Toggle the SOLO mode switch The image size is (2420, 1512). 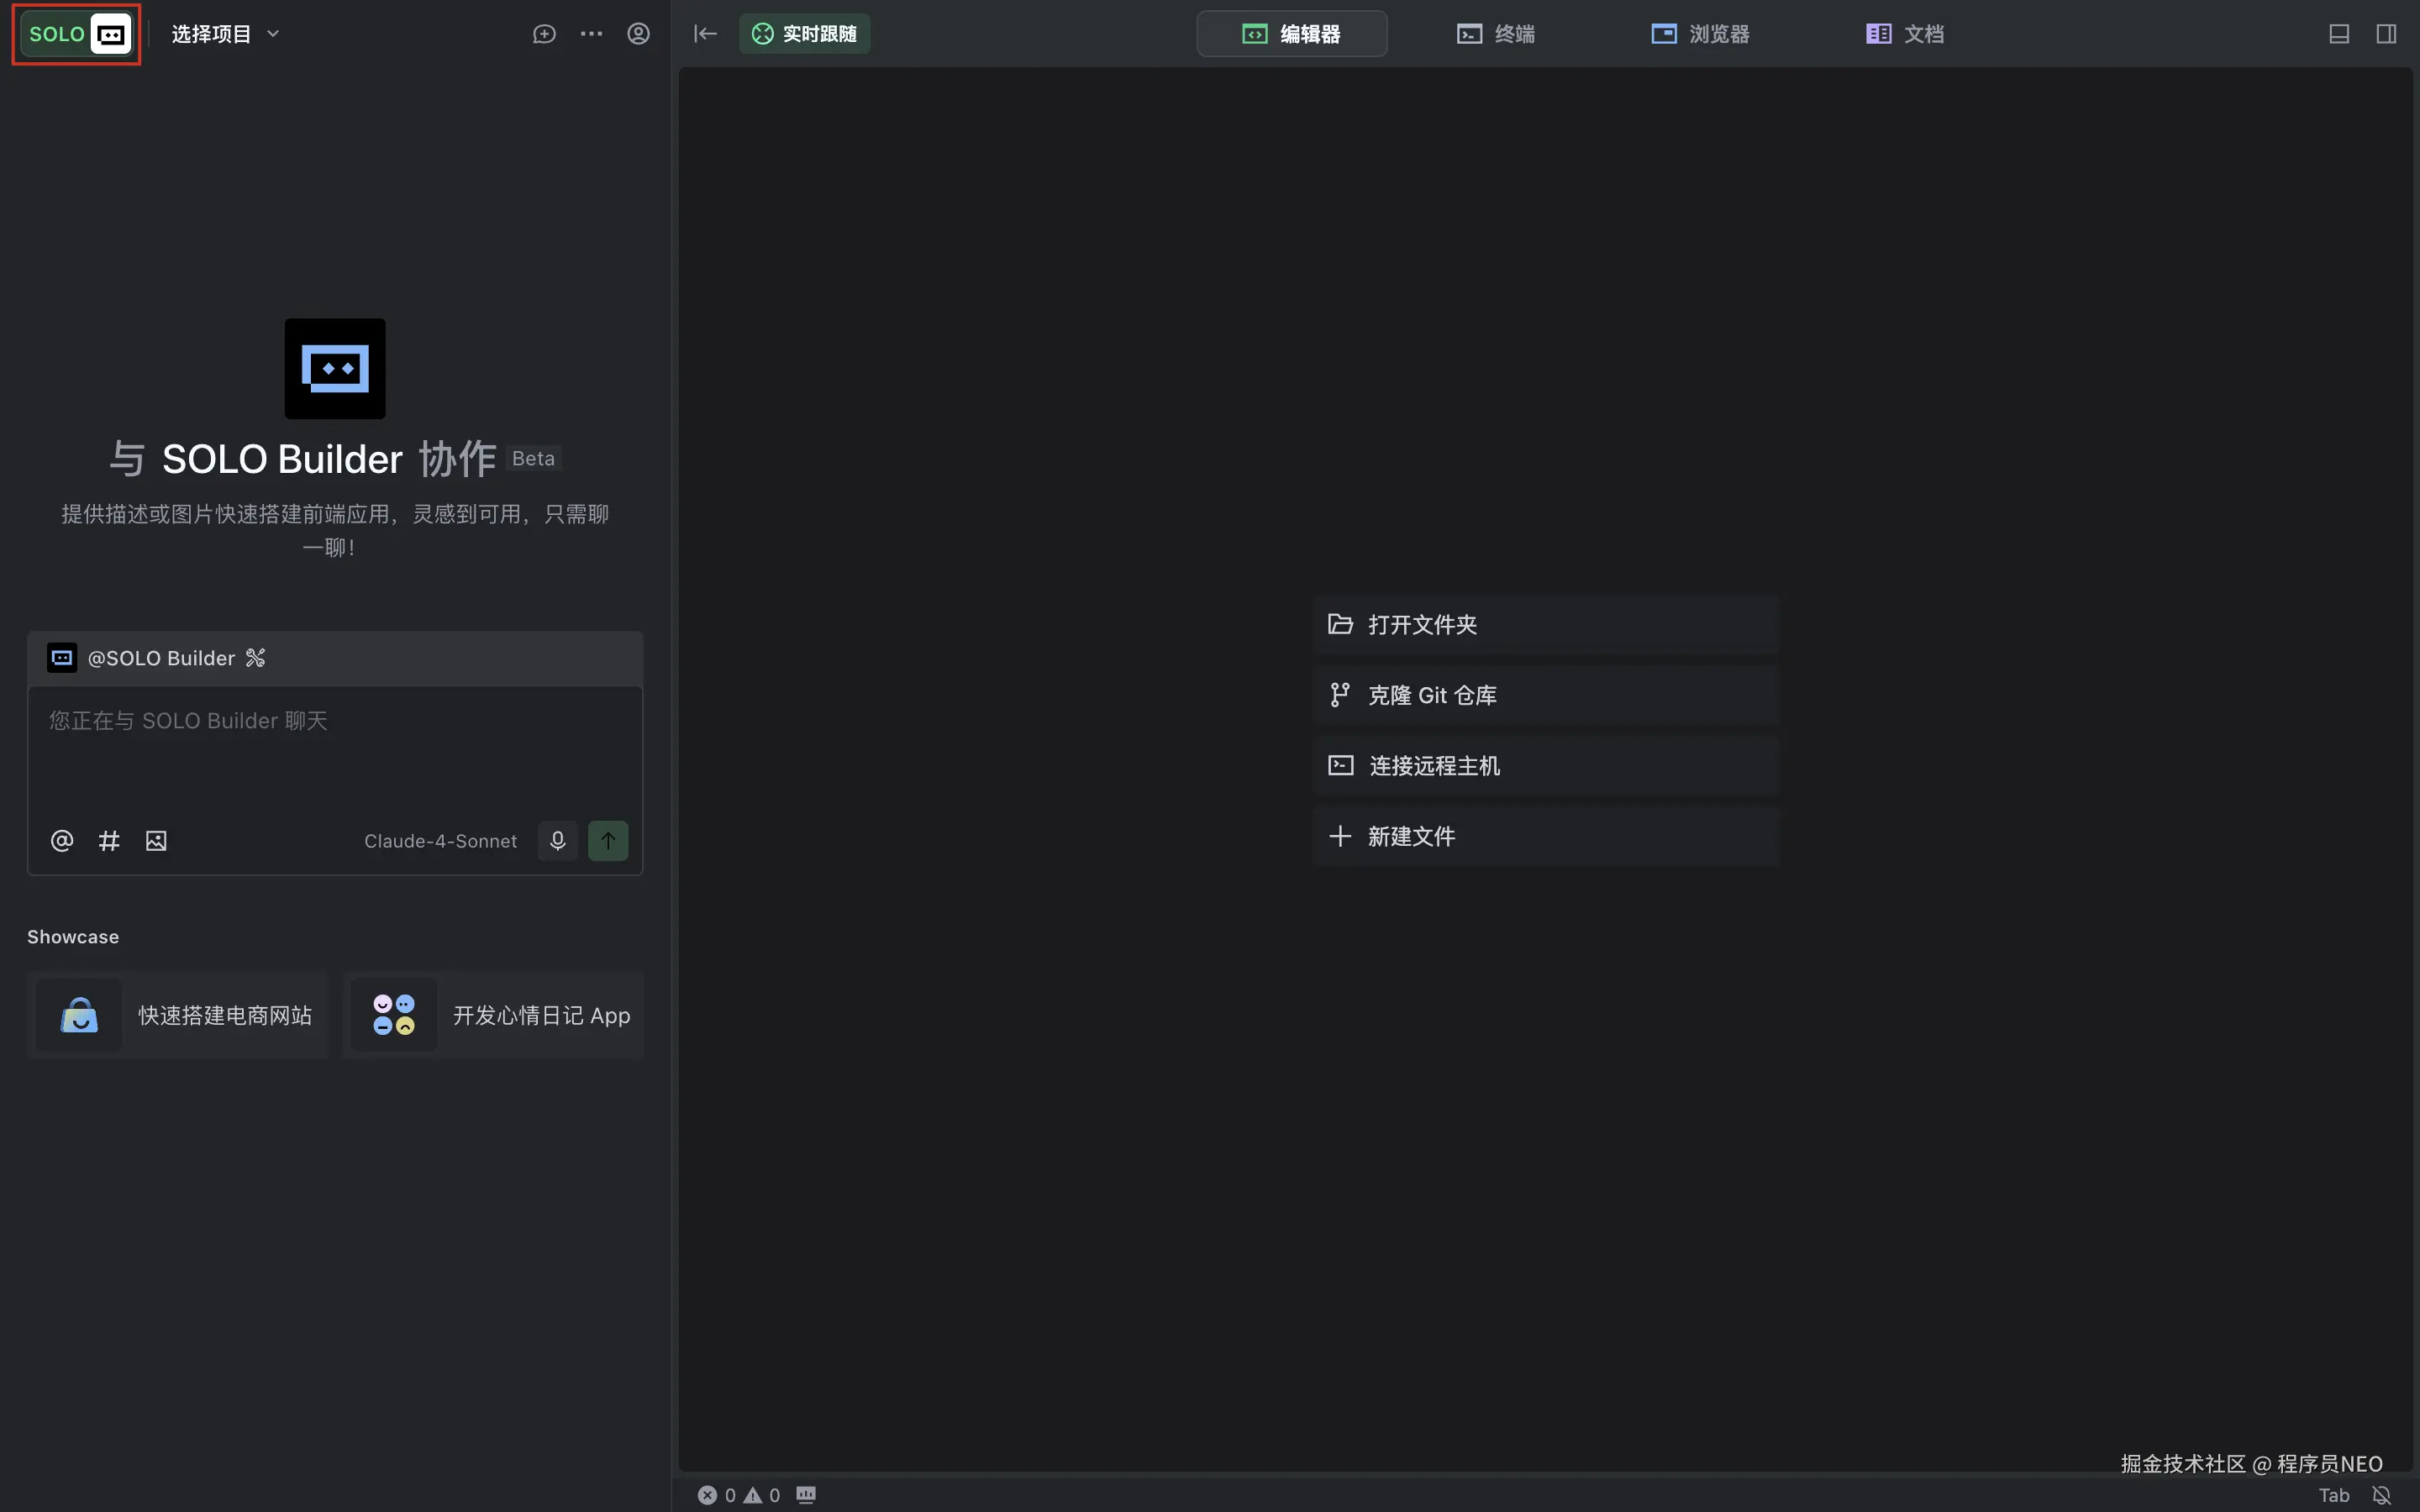pos(77,34)
